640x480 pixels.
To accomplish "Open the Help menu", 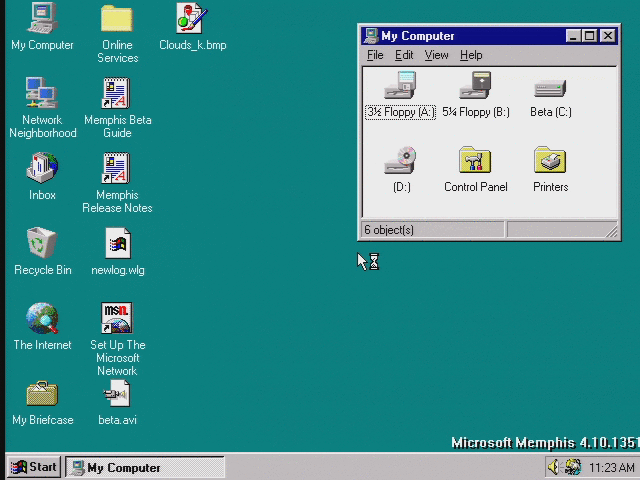I will pos(471,55).
